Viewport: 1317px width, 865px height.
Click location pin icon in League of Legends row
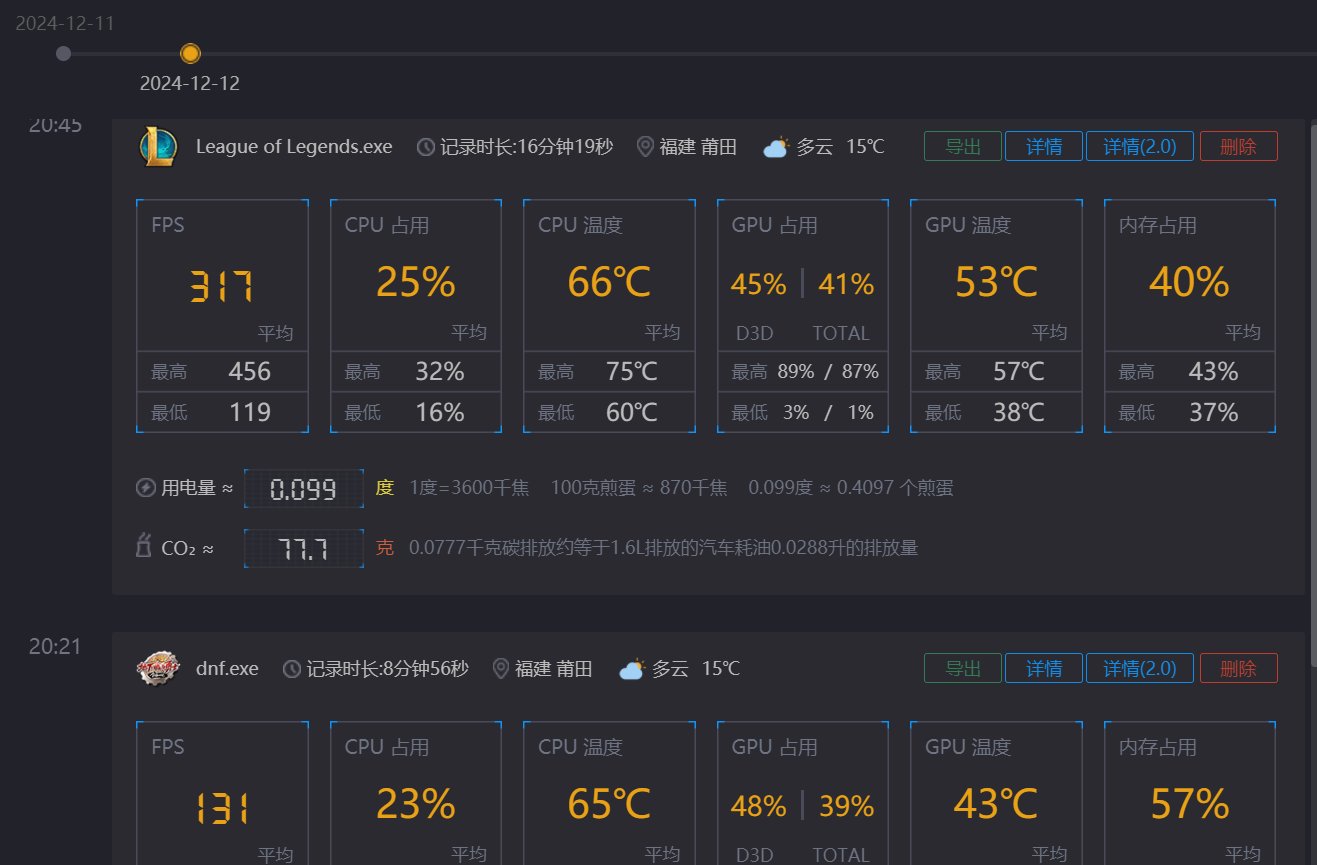[645, 147]
